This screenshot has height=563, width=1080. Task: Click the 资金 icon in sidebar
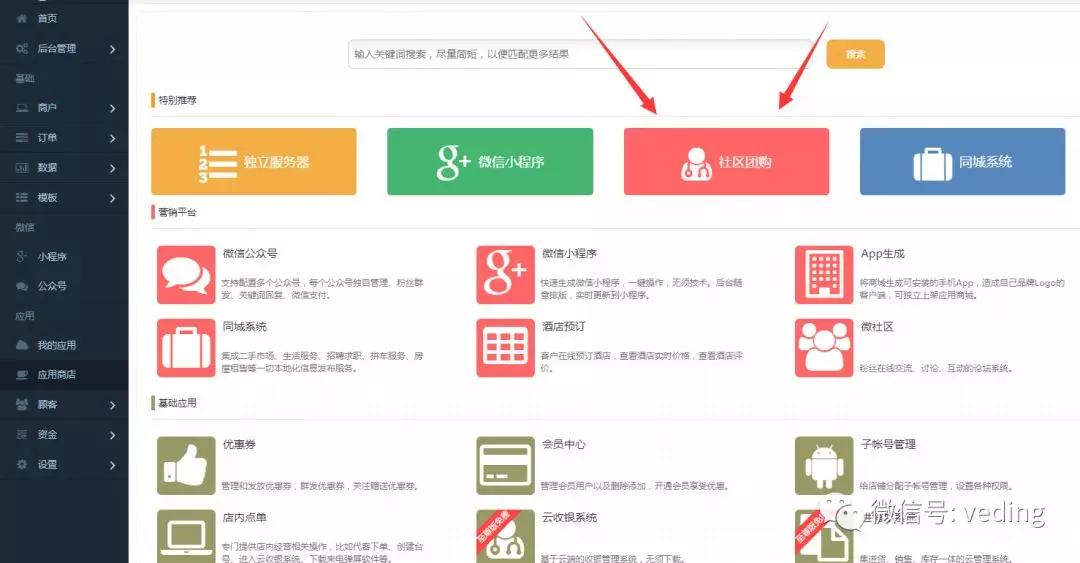pyautogui.click(x=22, y=434)
